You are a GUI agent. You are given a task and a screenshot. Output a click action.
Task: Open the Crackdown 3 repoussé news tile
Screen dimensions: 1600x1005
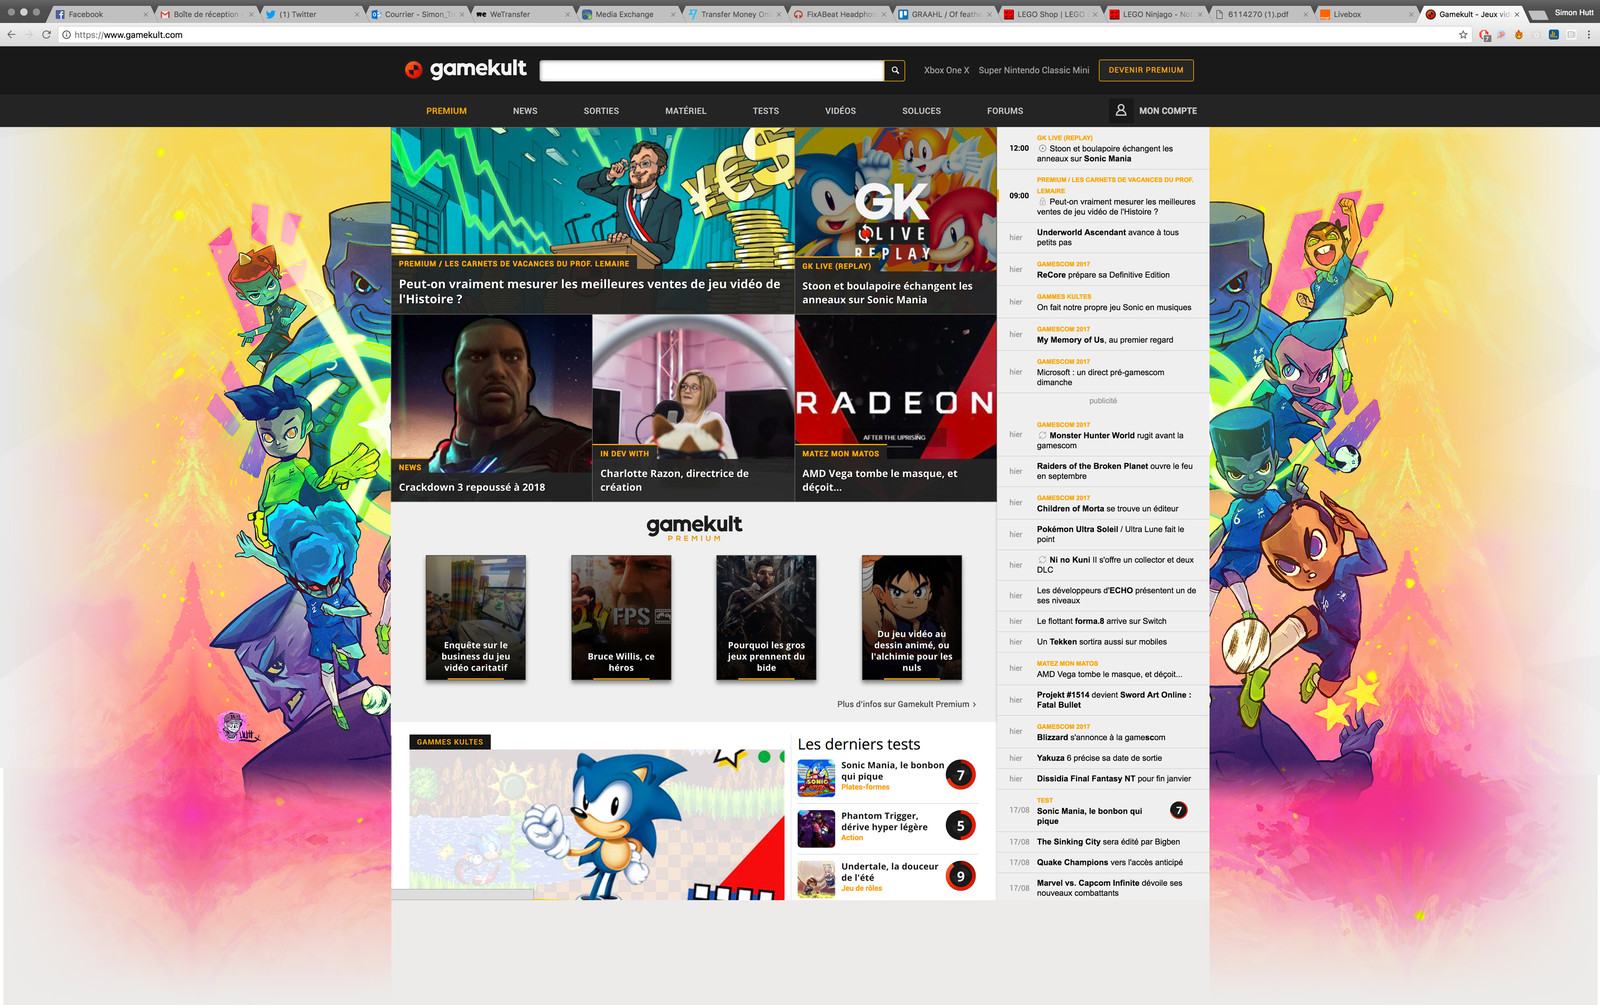(x=491, y=408)
